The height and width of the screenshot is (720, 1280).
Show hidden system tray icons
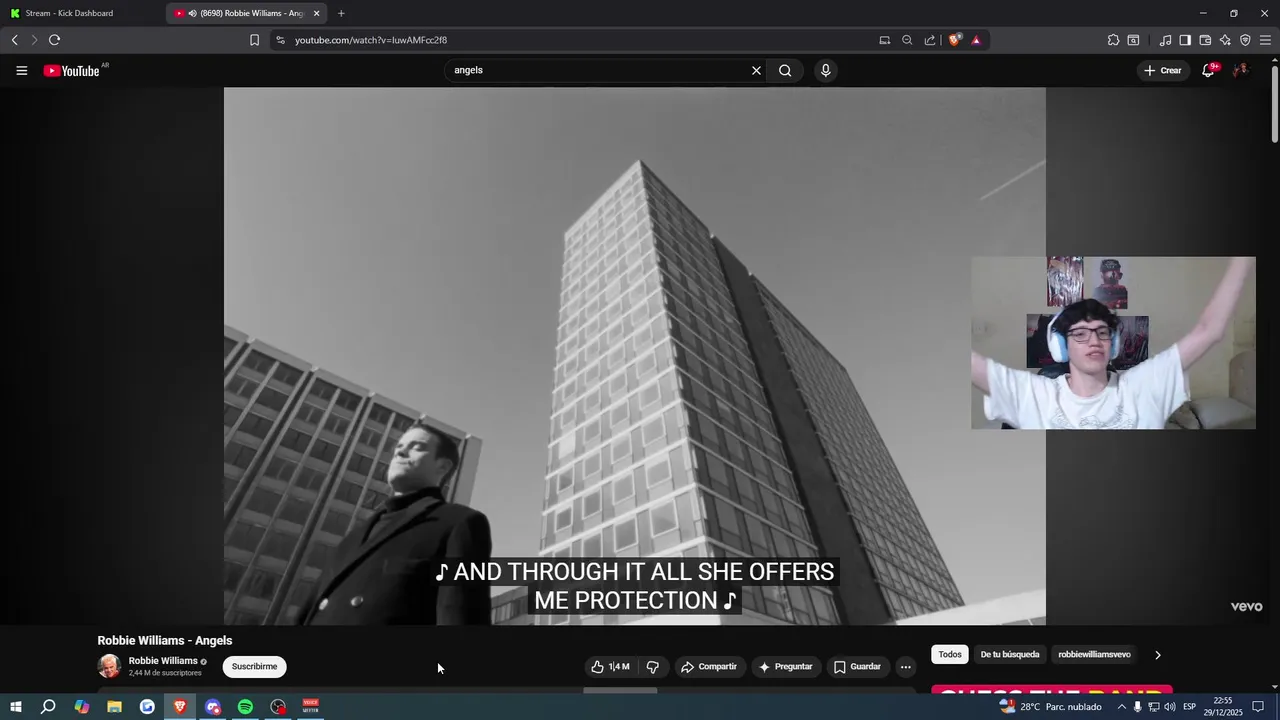1122,707
